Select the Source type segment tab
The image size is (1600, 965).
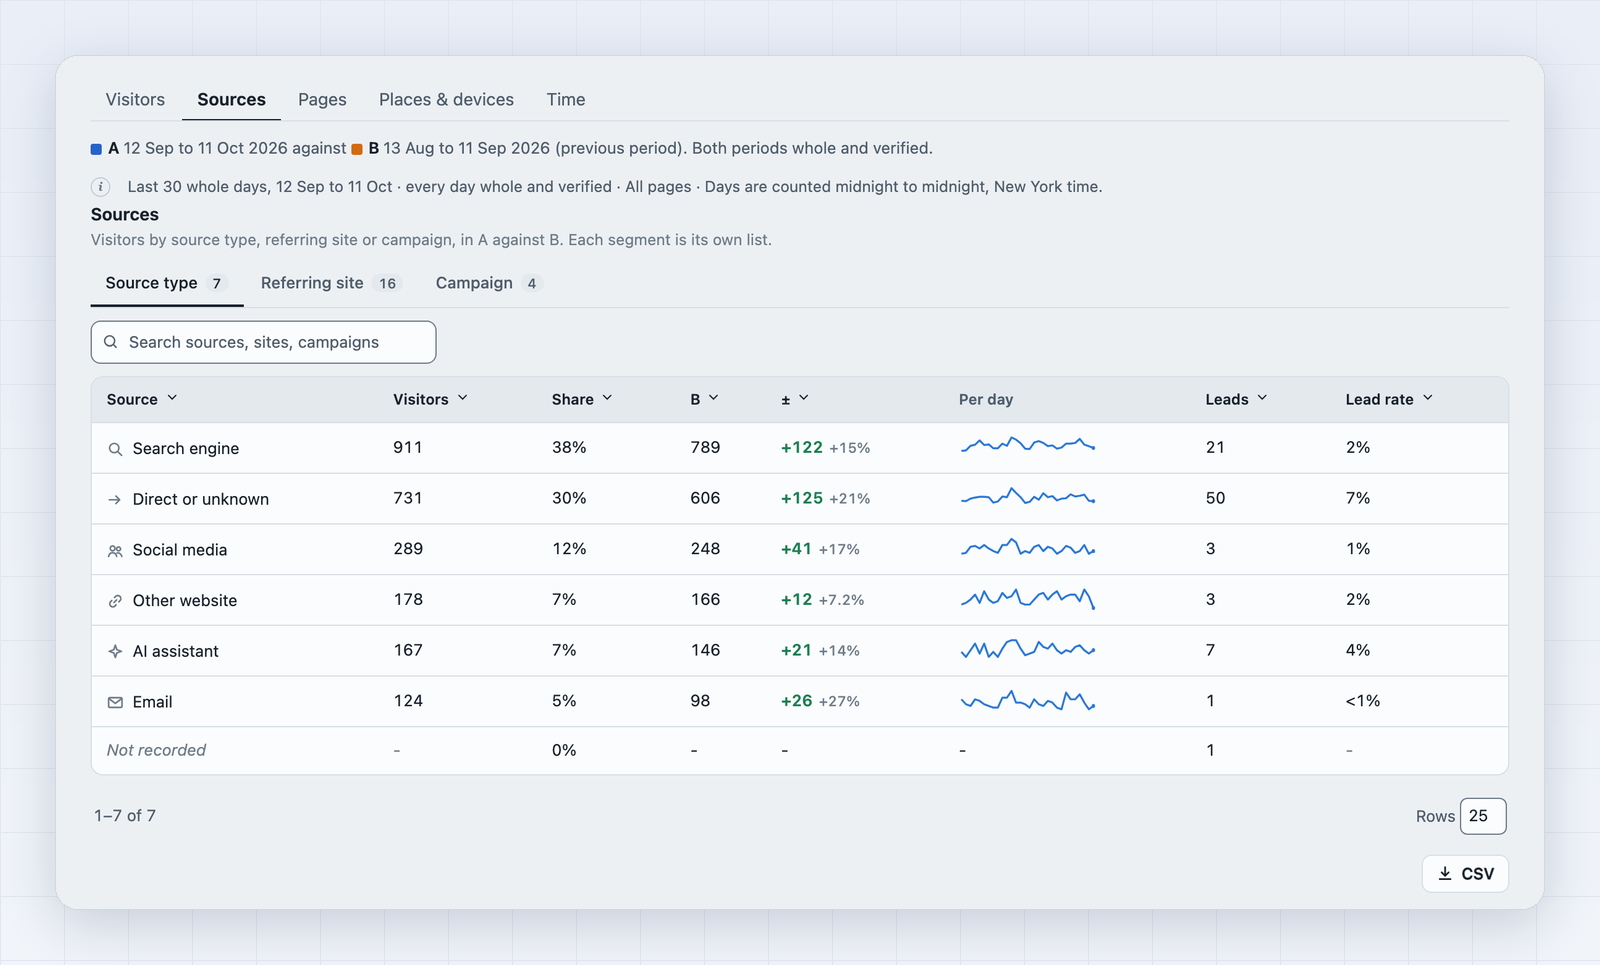[167, 284]
